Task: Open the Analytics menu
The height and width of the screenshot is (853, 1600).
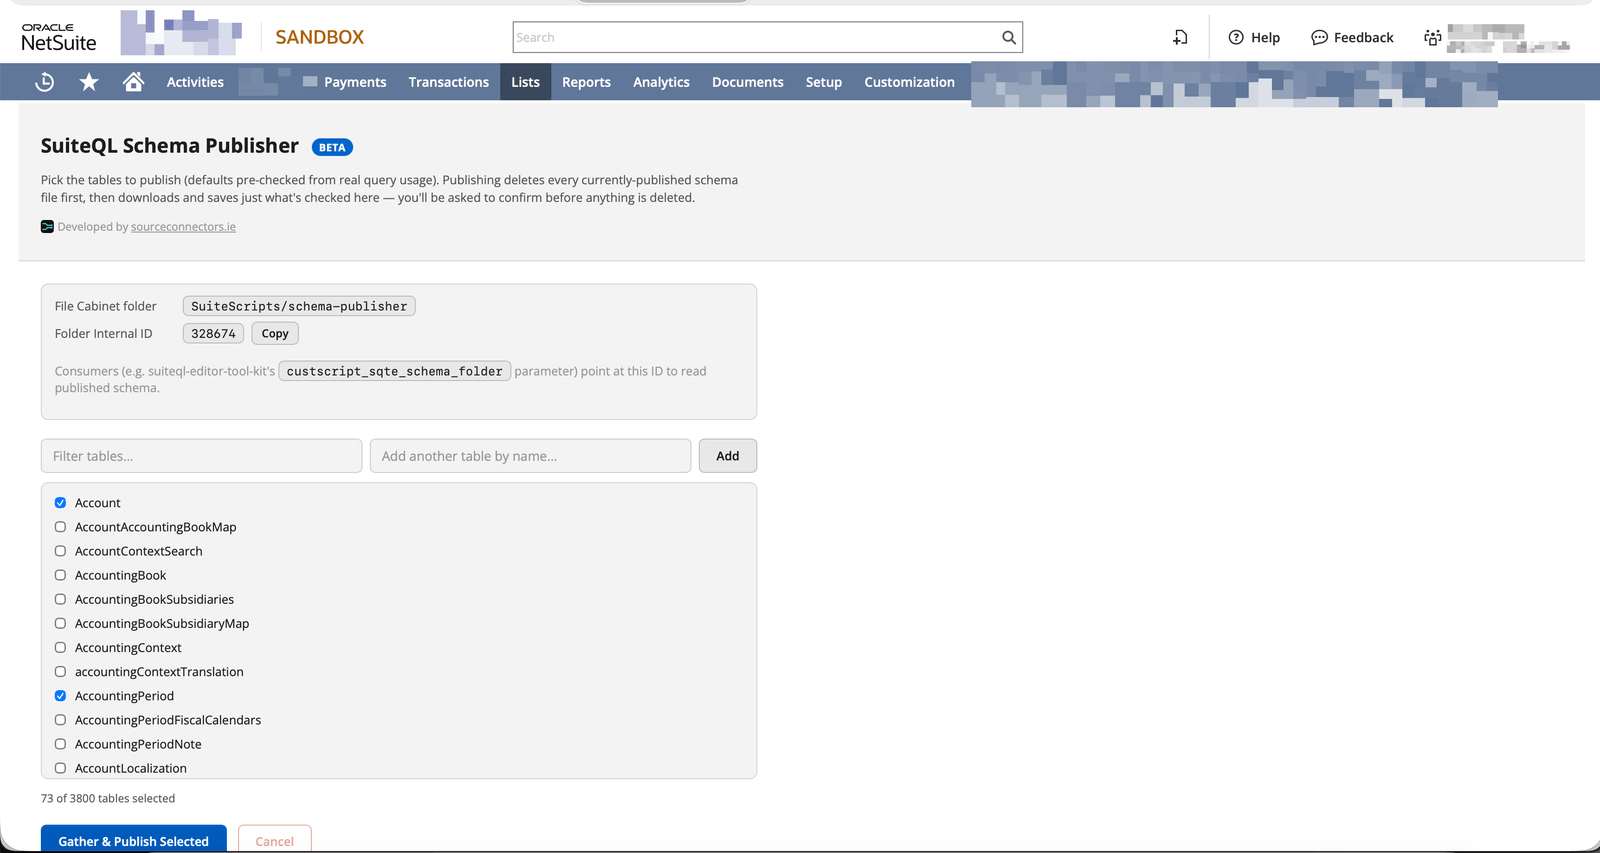Action: (661, 82)
